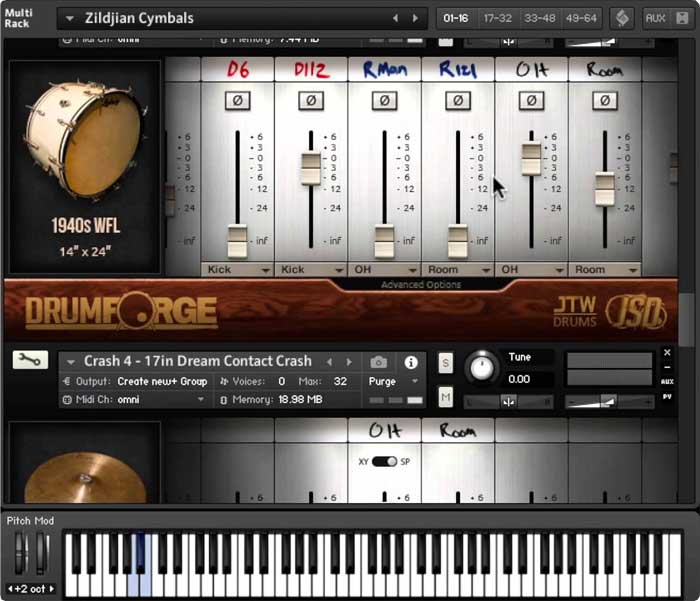The image size is (700, 601).
Task: Invert phase on the D6 channel
Action: [238, 100]
